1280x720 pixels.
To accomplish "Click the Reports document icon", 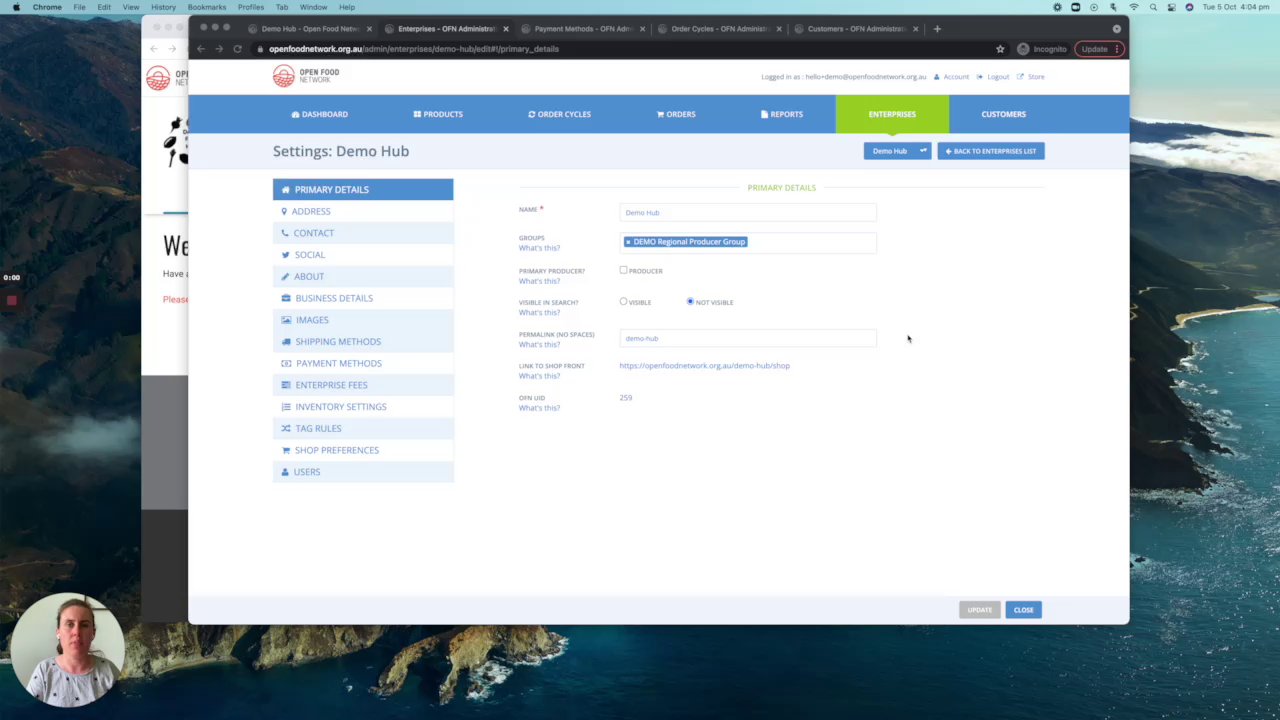I will point(764,114).
